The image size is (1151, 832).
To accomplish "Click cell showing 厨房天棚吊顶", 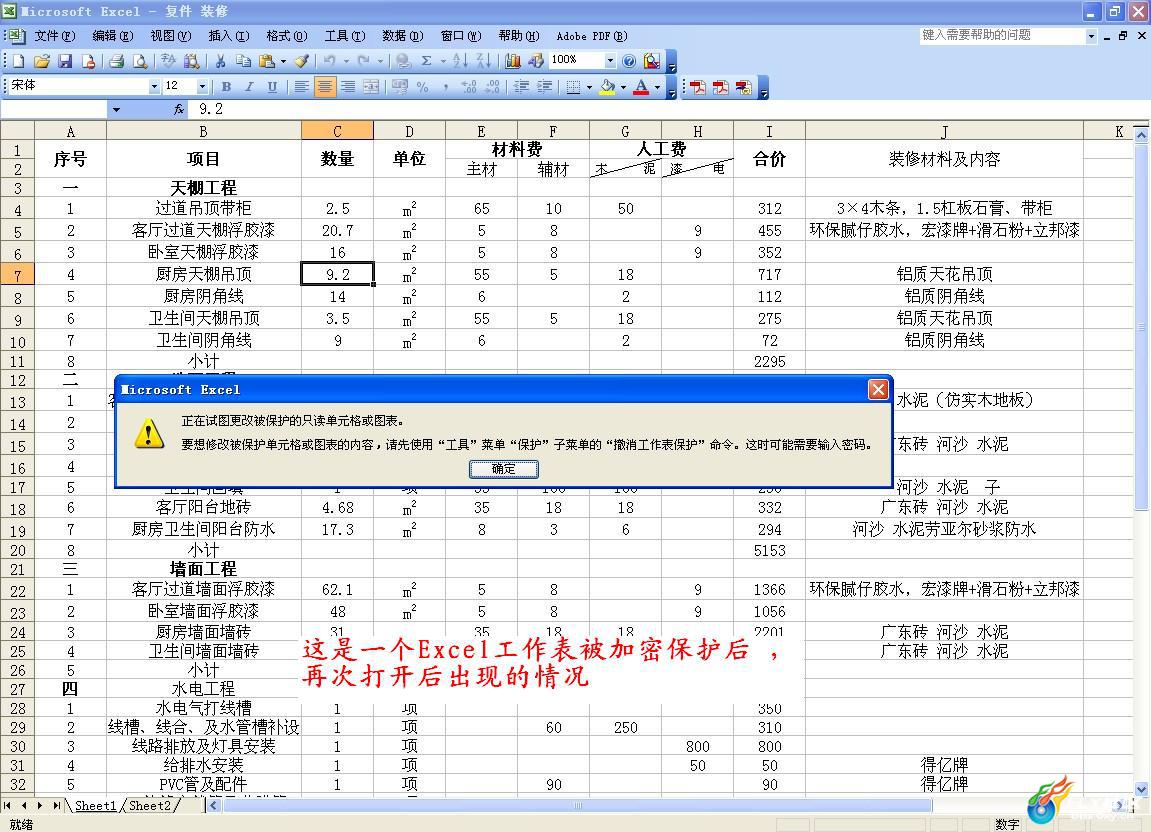I will pyautogui.click(x=203, y=275).
